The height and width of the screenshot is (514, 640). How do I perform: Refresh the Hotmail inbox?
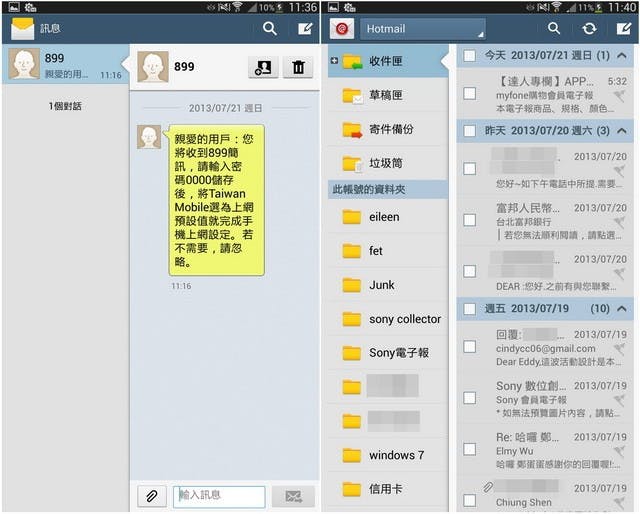589,29
